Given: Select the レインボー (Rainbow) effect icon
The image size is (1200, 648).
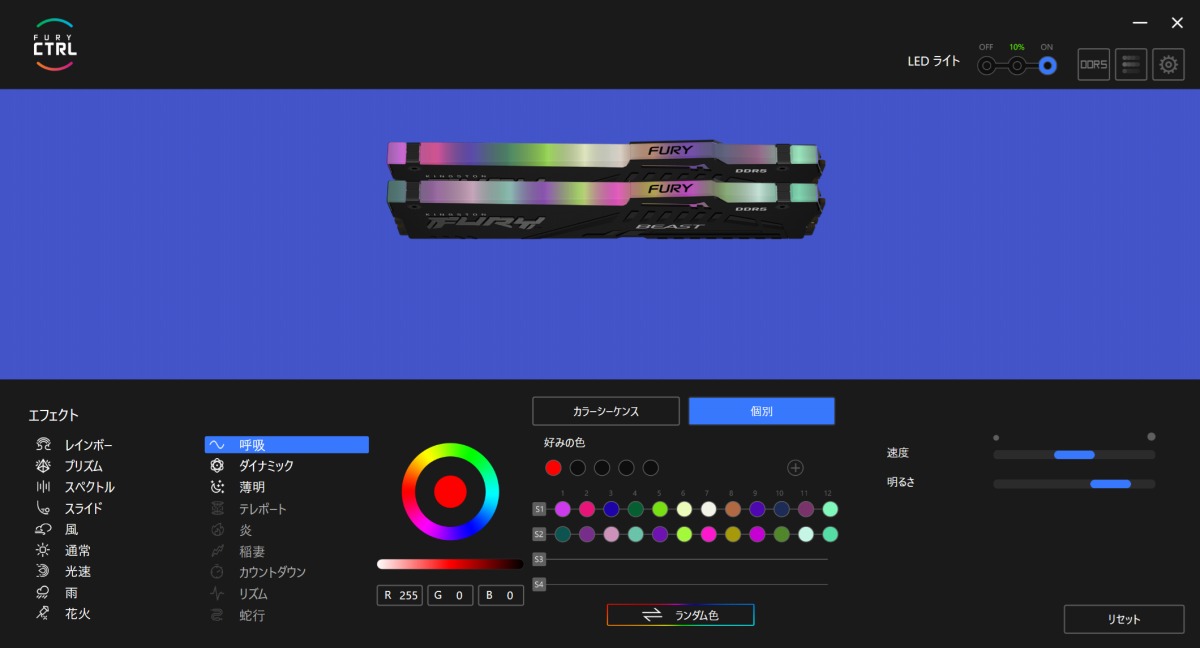Looking at the screenshot, I should [x=43, y=445].
